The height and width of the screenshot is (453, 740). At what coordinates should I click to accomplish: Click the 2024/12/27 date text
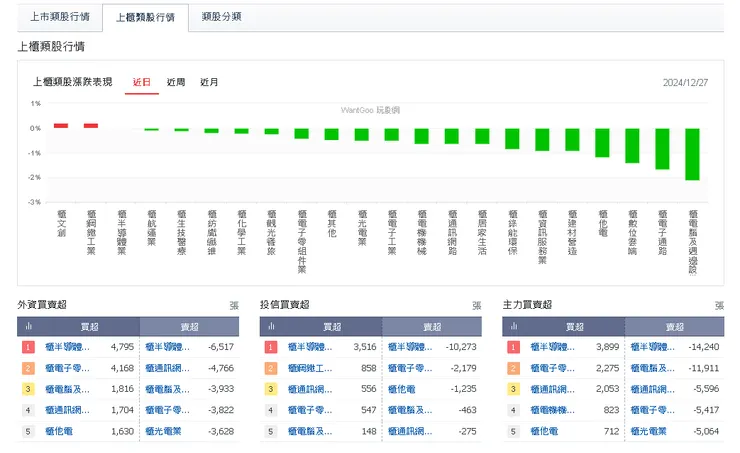[x=685, y=83]
